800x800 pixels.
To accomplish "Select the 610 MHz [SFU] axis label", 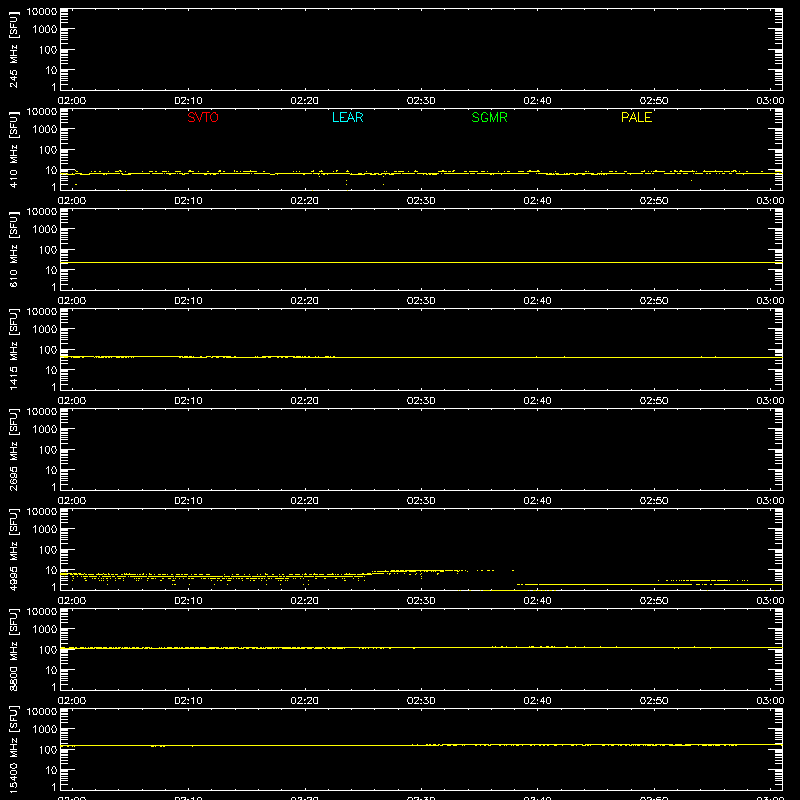I will pyautogui.click(x=13, y=249).
